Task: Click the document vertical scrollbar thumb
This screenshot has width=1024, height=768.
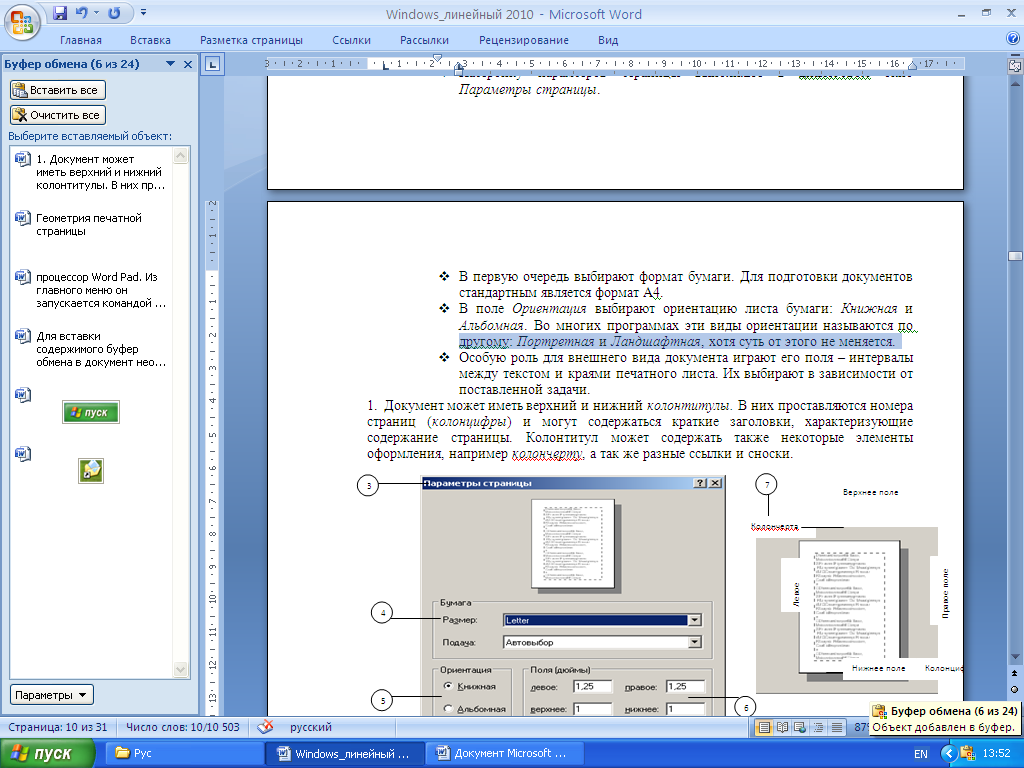Action: click(1015, 255)
